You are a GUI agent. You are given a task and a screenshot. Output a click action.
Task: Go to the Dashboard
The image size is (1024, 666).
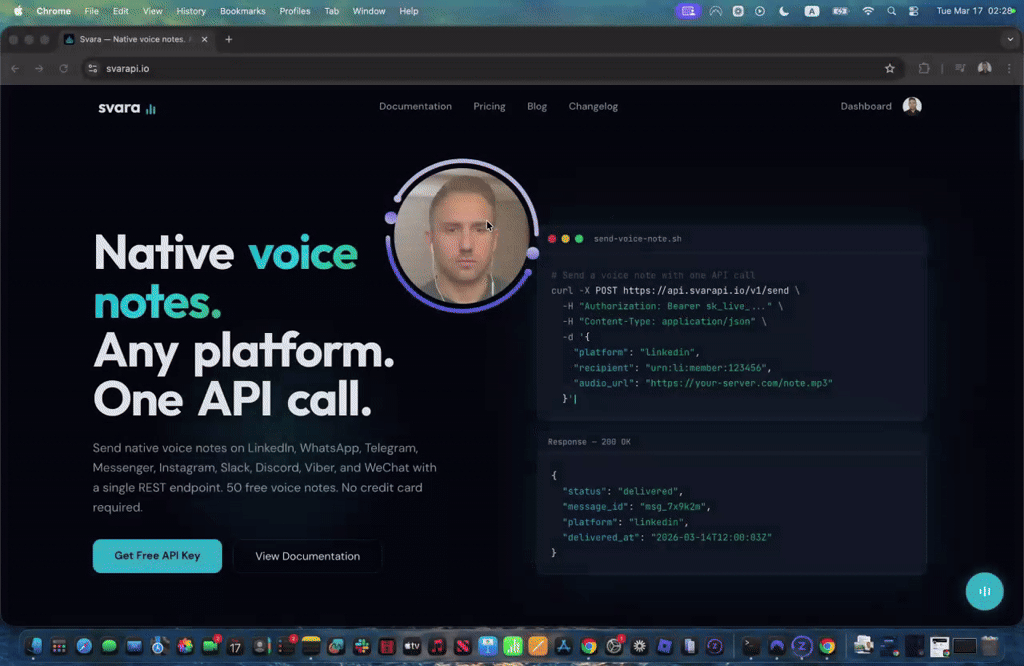tap(865, 106)
